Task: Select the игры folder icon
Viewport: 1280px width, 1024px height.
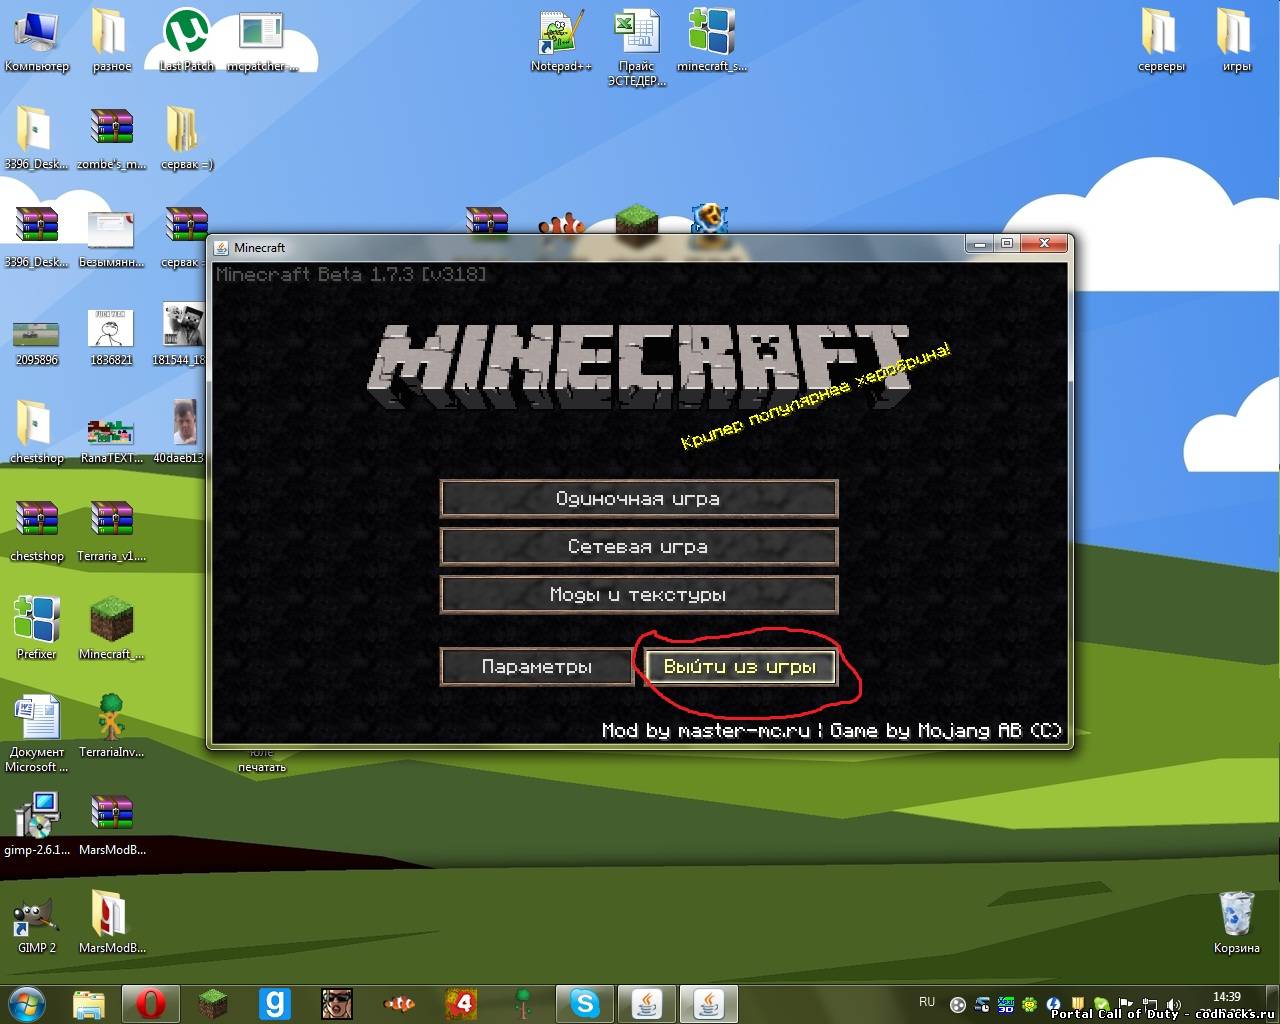Action: (x=1236, y=40)
